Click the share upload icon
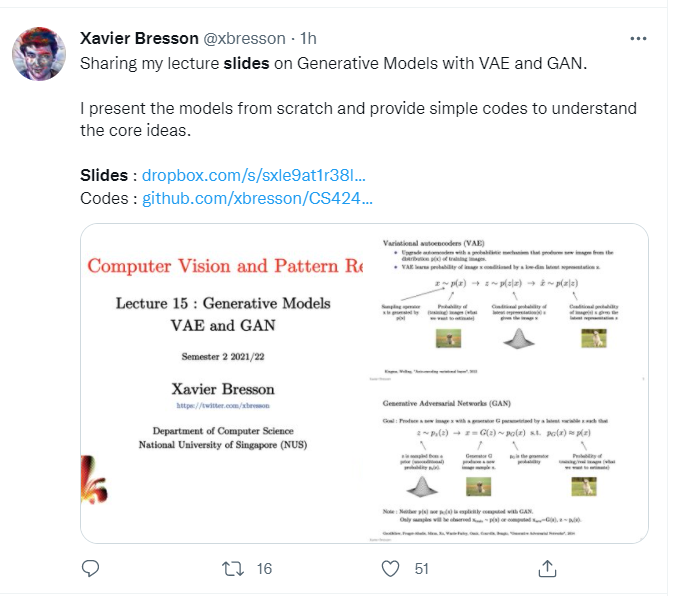The width and height of the screenshot is (686, 596). 547,569
